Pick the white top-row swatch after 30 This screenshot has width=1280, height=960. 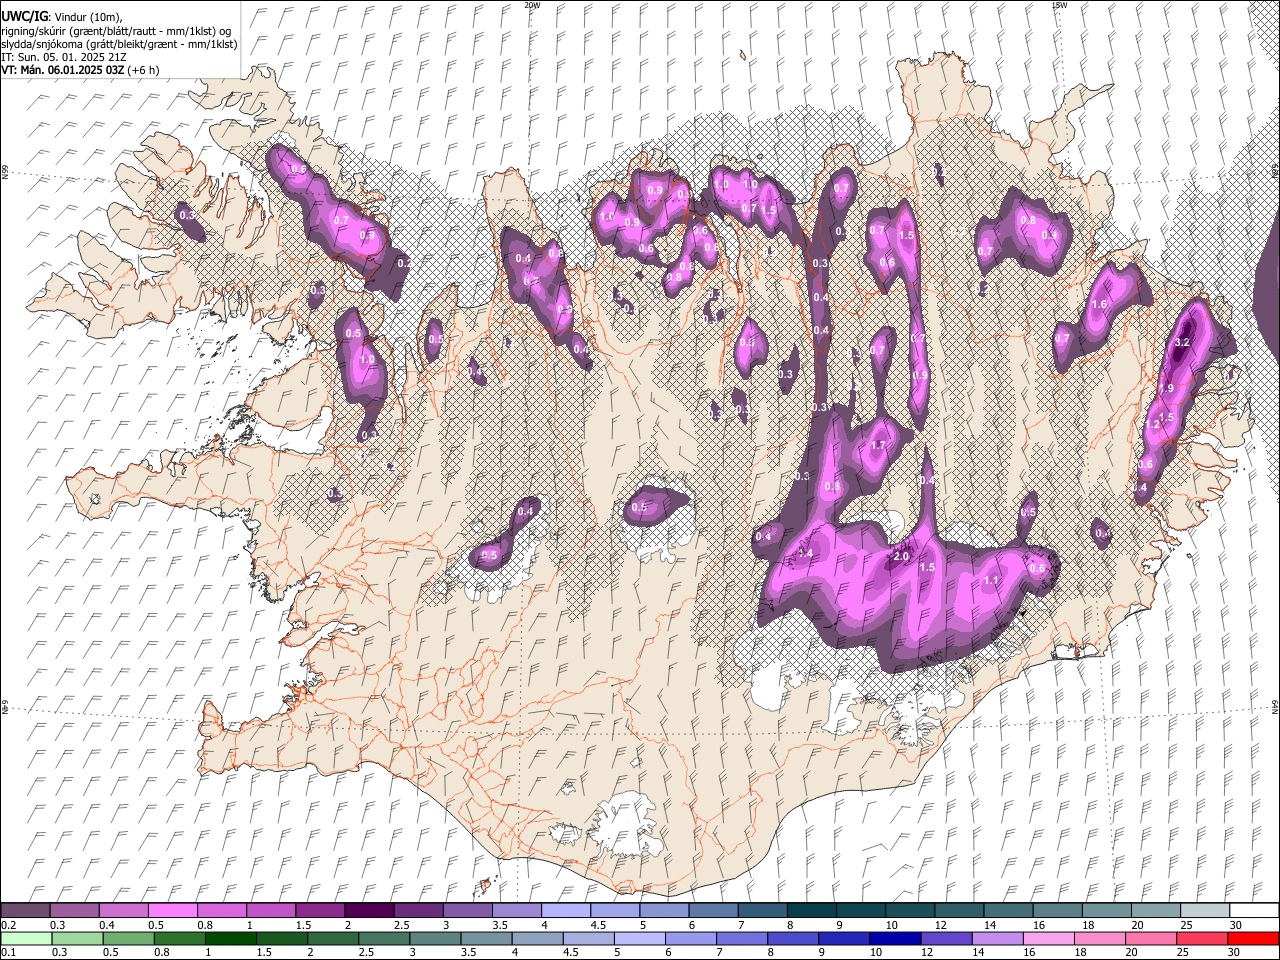[1254, 911]
